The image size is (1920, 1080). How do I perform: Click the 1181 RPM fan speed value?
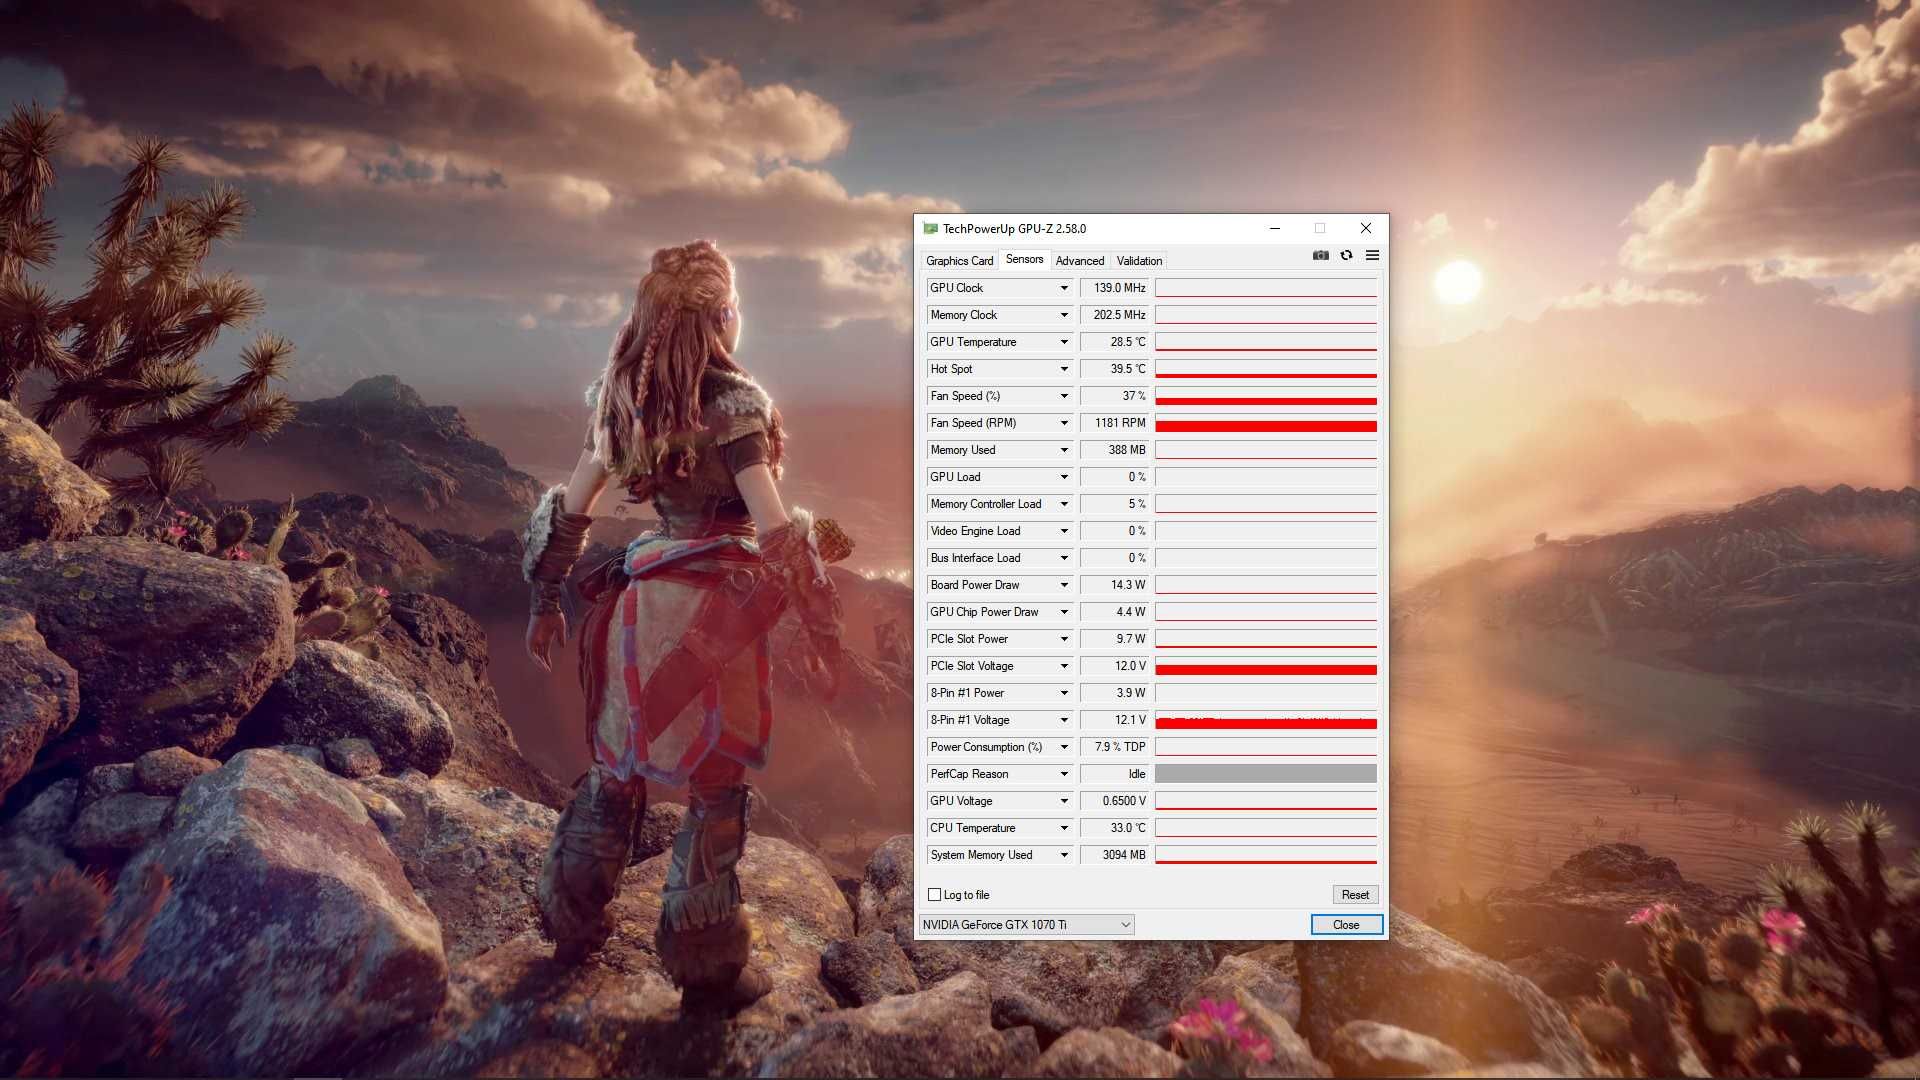(x=1115, y=423)
